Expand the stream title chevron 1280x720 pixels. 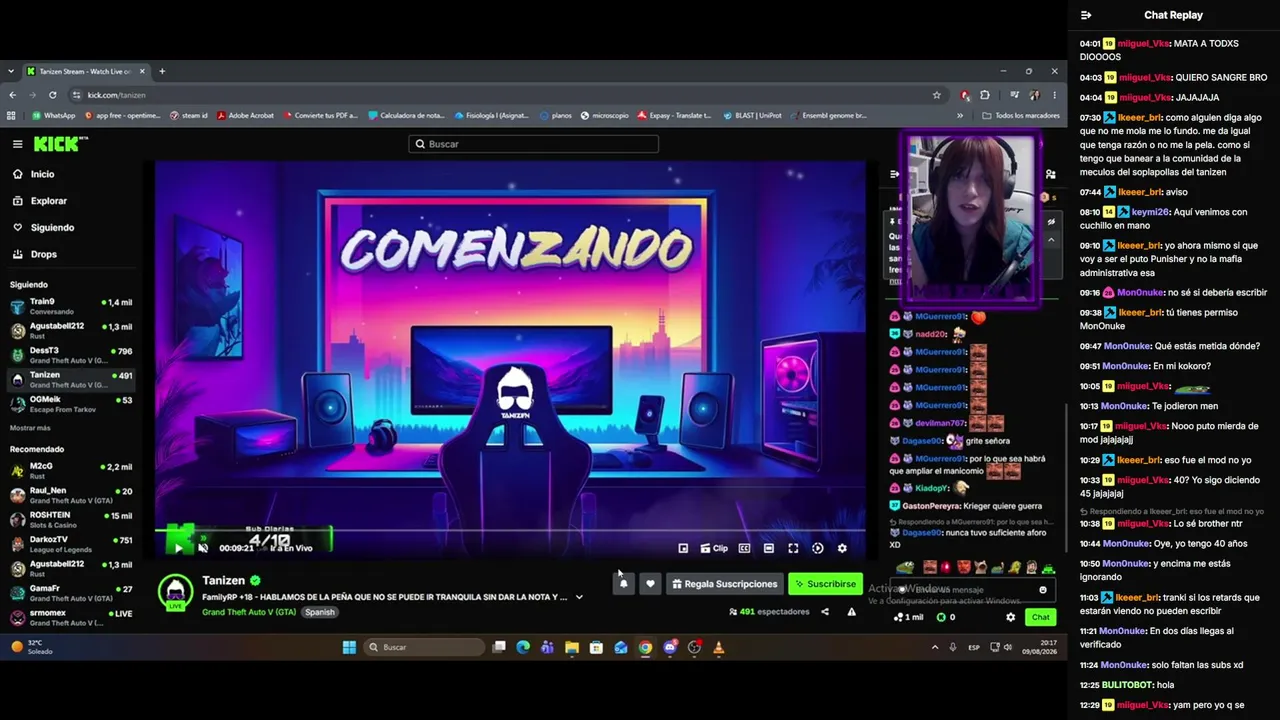[579, 597]
